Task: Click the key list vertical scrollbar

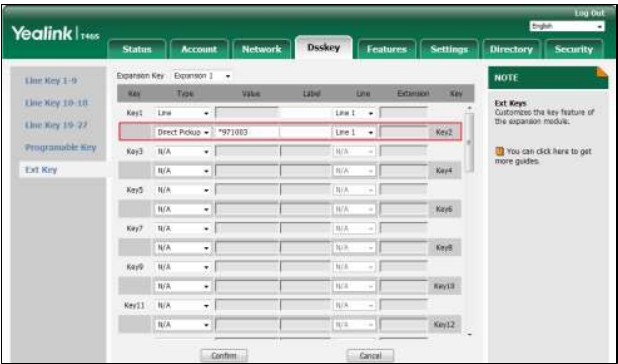Action: point(469,142)
